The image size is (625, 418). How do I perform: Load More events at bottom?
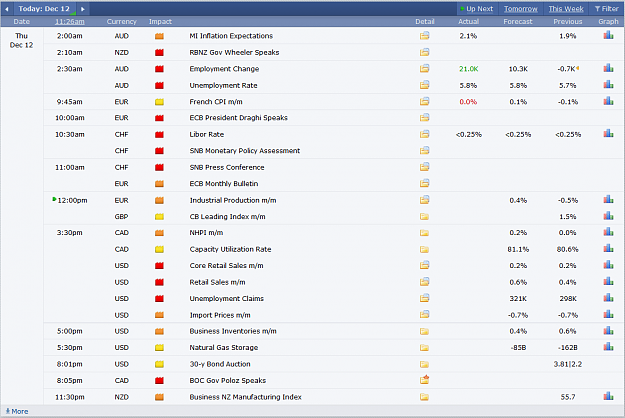[x=17, y=411]
